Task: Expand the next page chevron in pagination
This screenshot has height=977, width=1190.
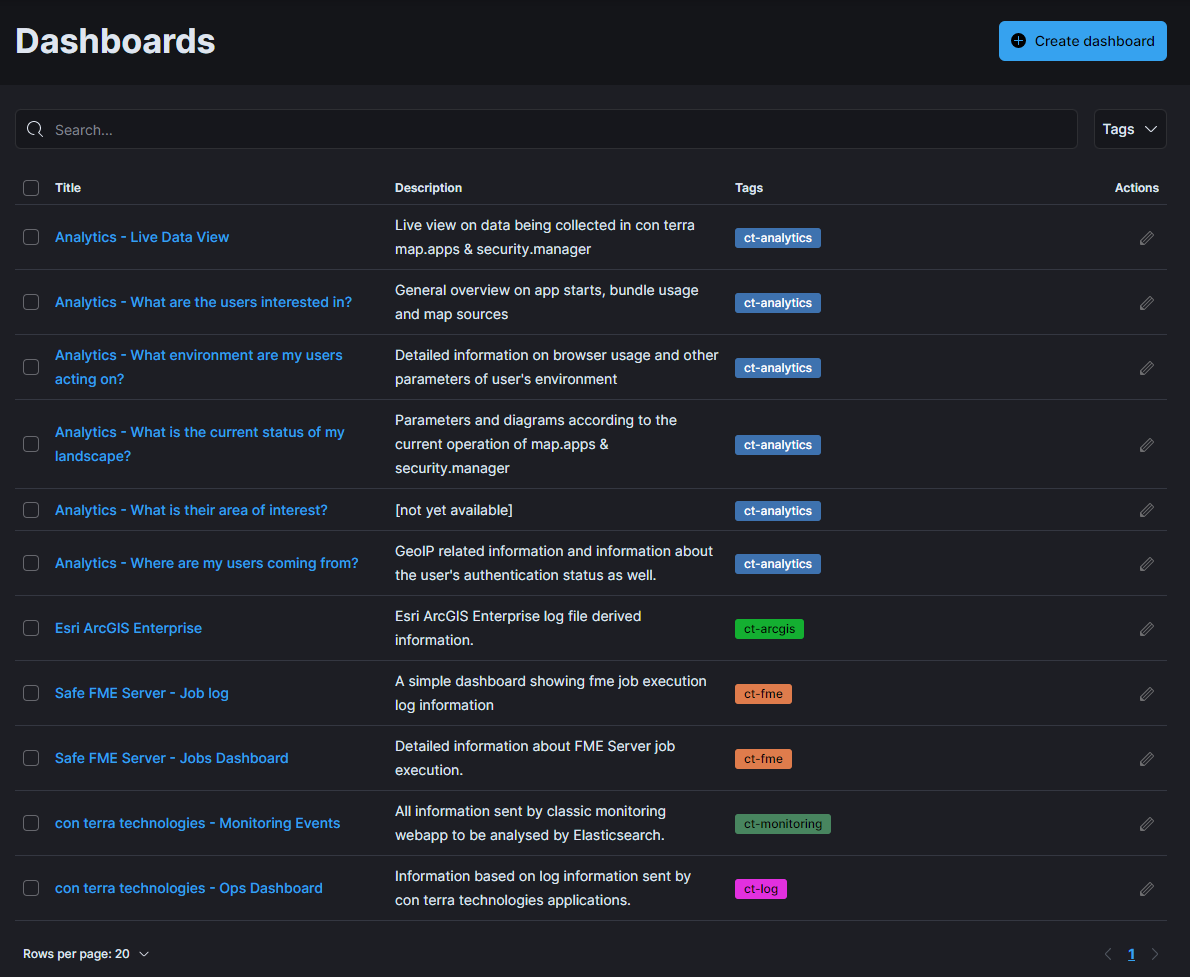Action: (x=1155, y=954)
